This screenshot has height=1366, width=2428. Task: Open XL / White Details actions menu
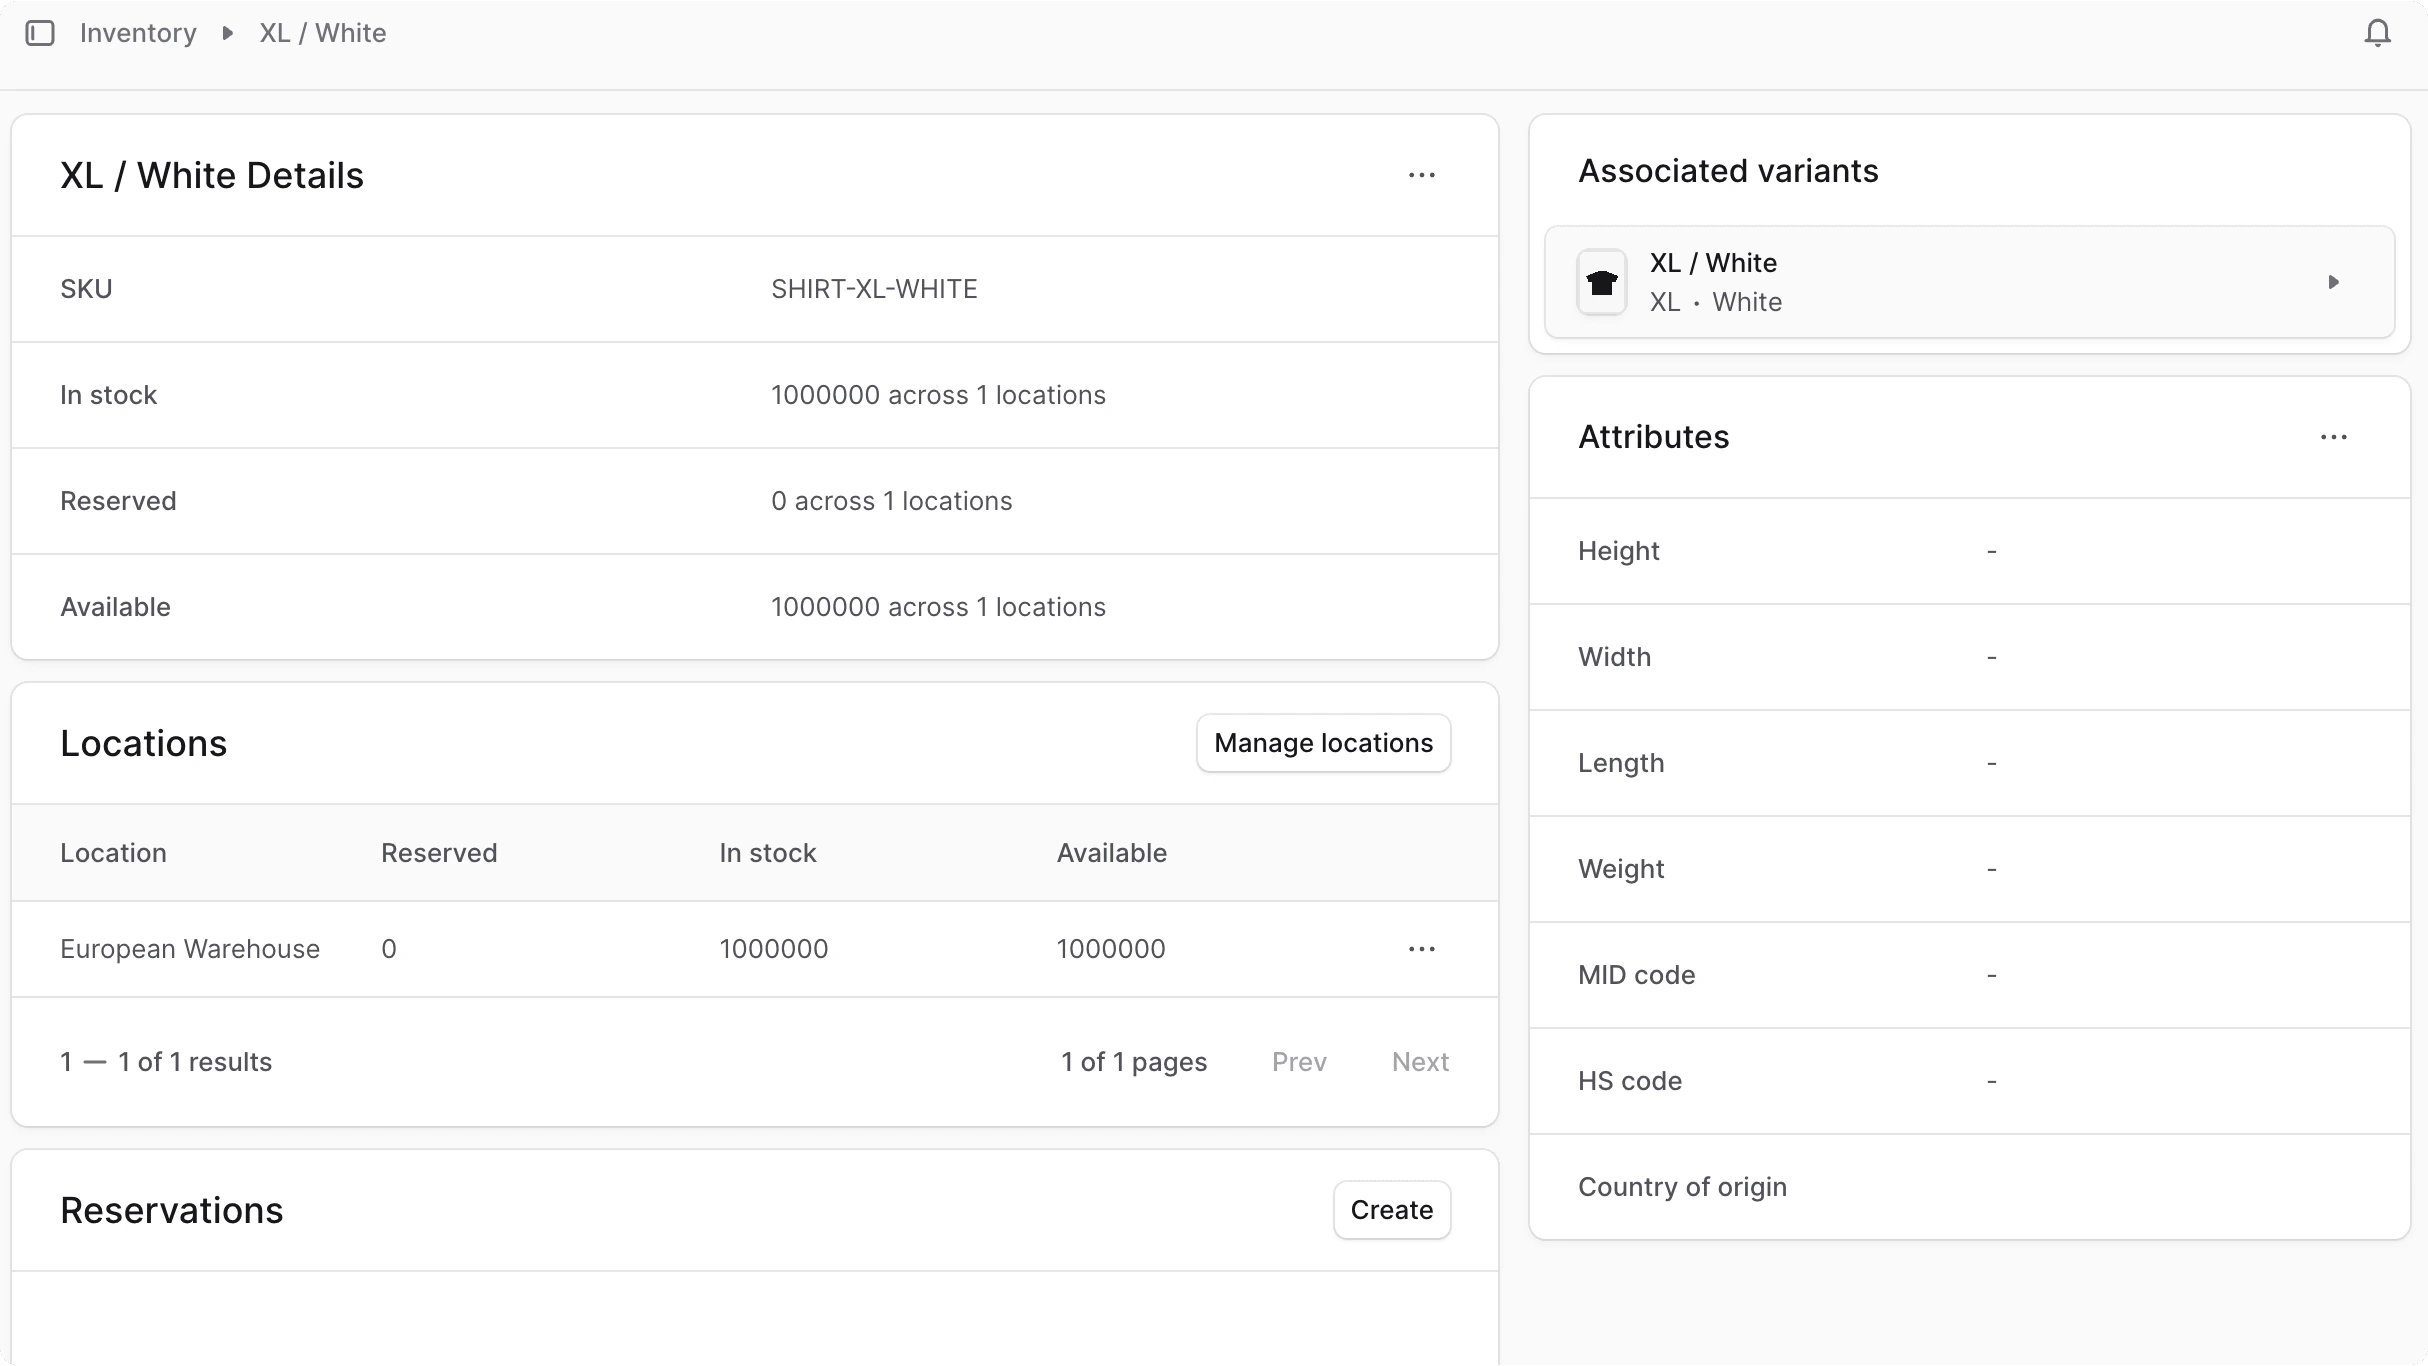tap(1421, 175)
